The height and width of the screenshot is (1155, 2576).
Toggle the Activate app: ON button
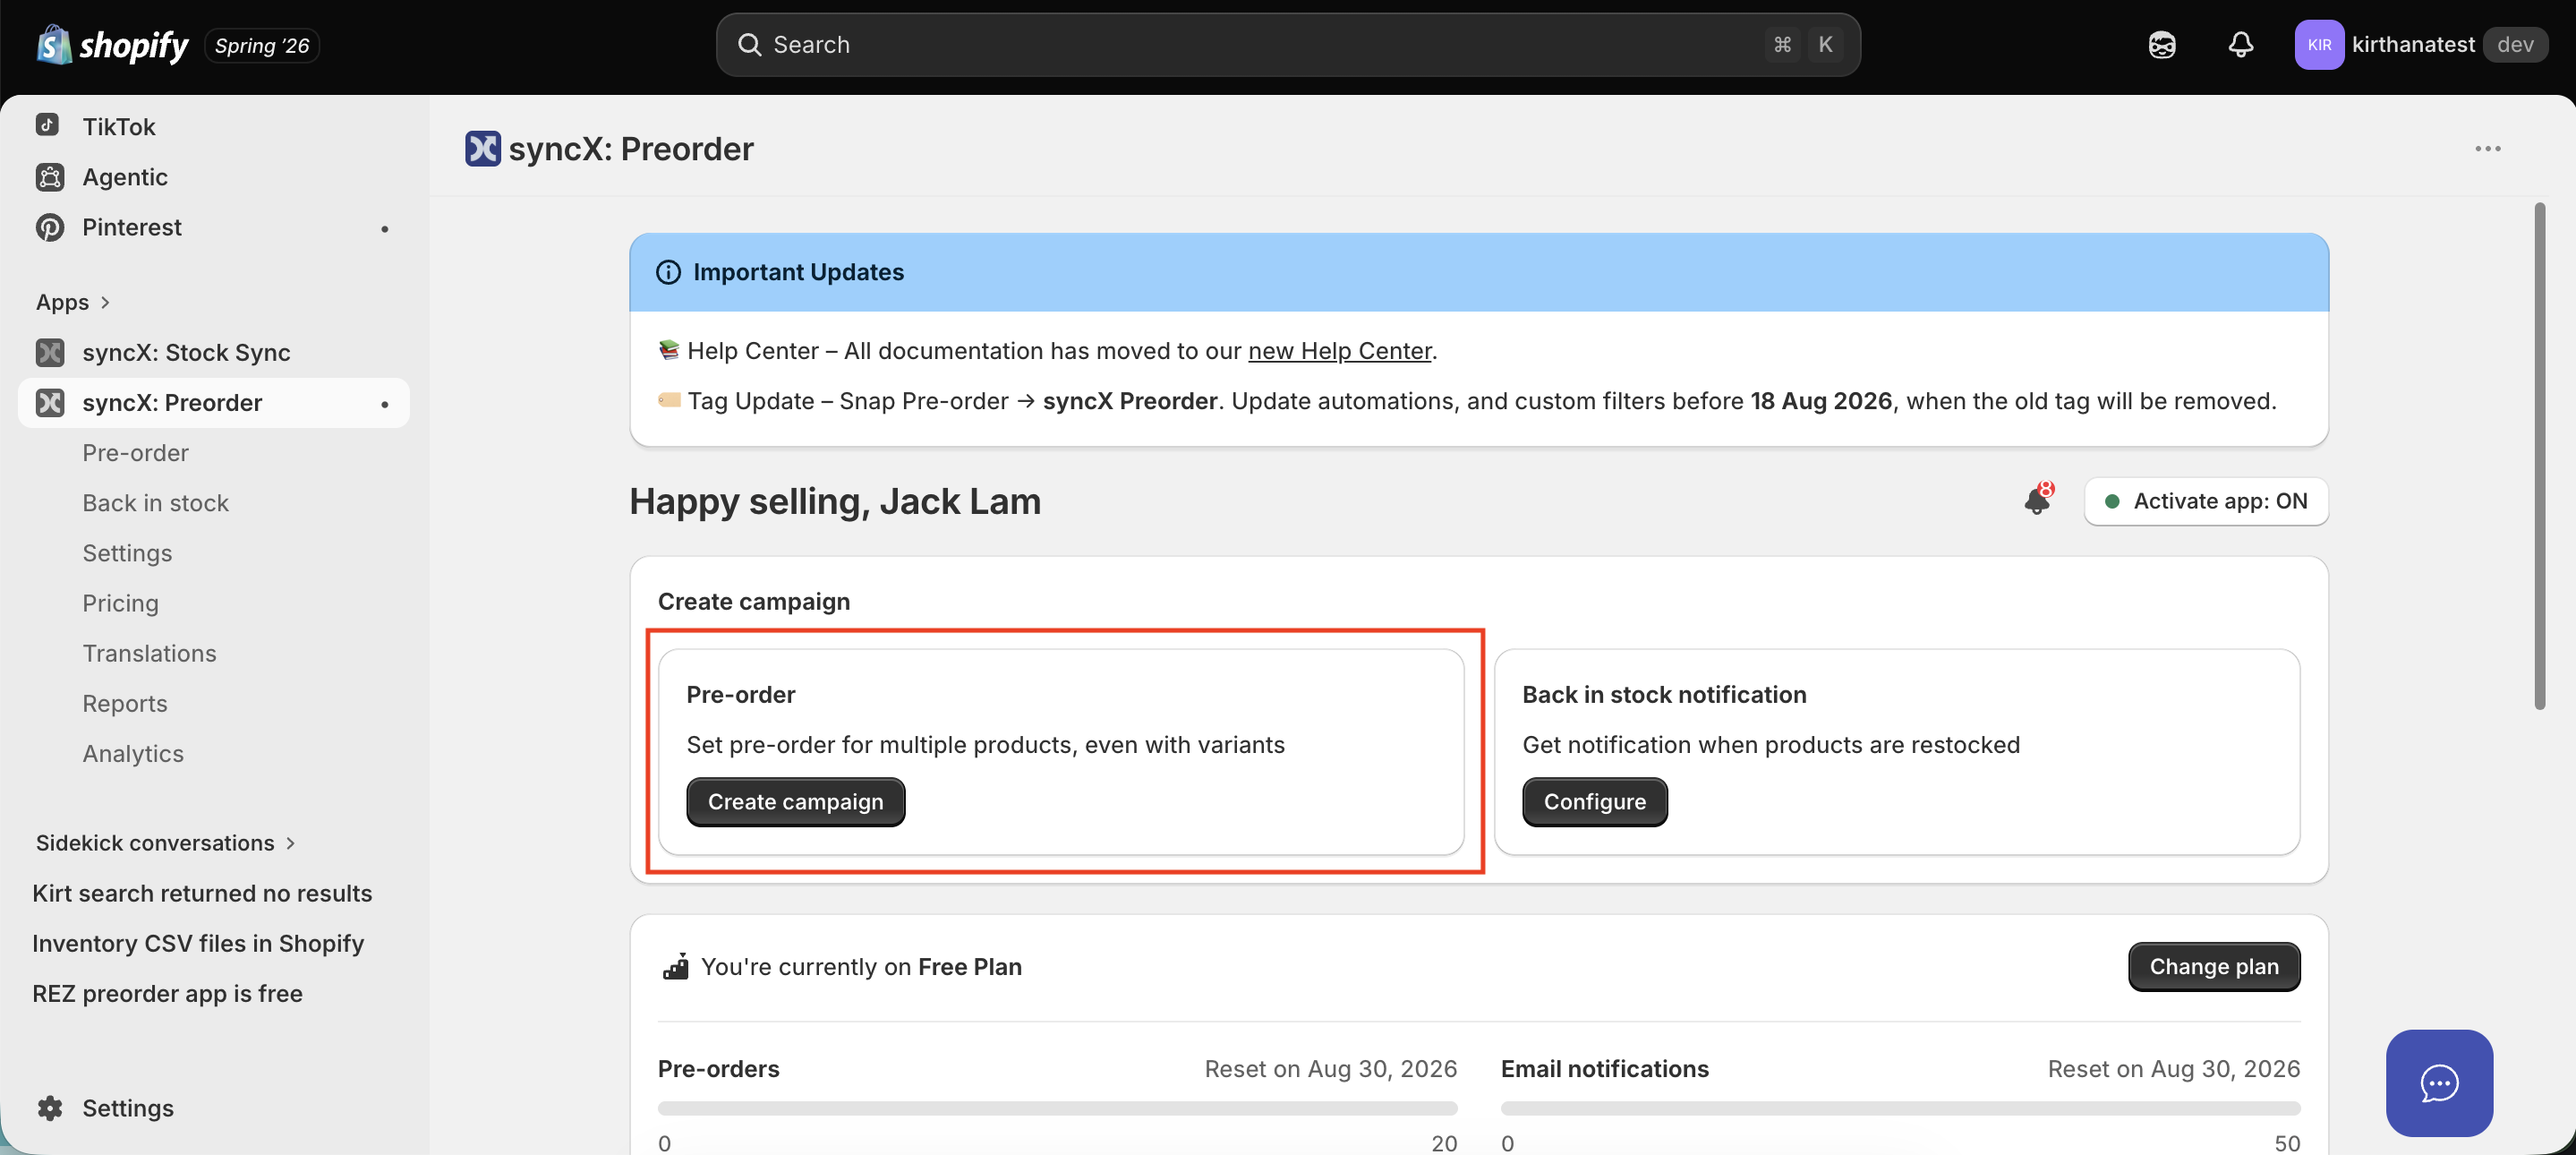tap(2206, 501)
